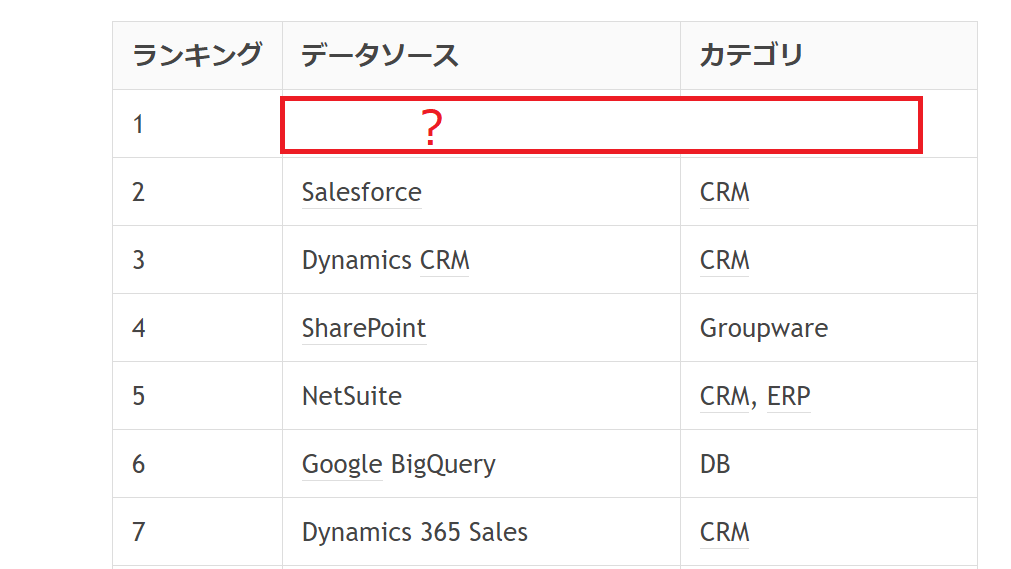Open the ERP category link
The width and height of the screenshot is (1011, 569).
tap(788, 396)
